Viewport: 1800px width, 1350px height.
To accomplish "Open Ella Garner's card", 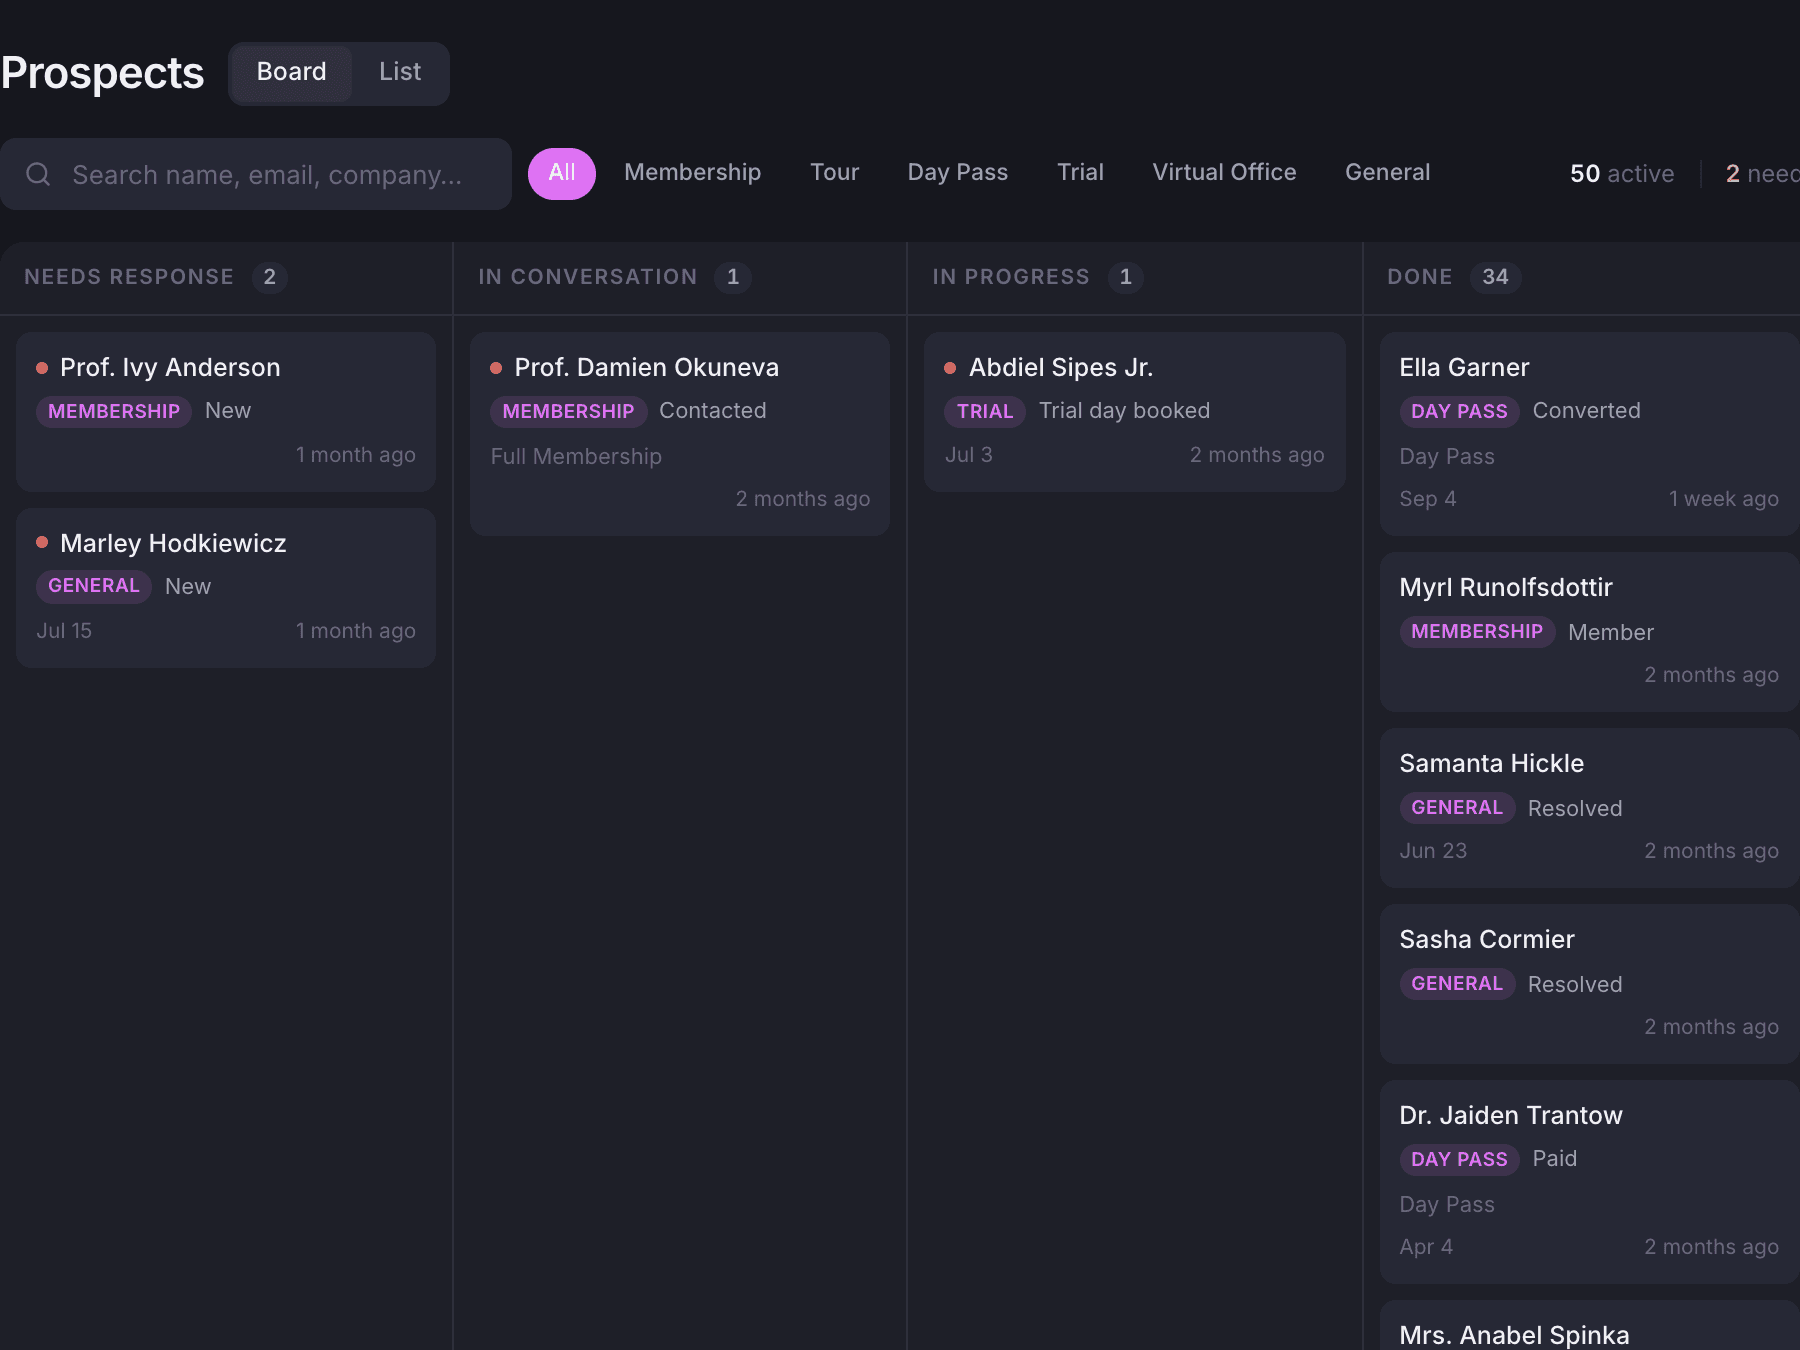I will tap(1590, 434).
